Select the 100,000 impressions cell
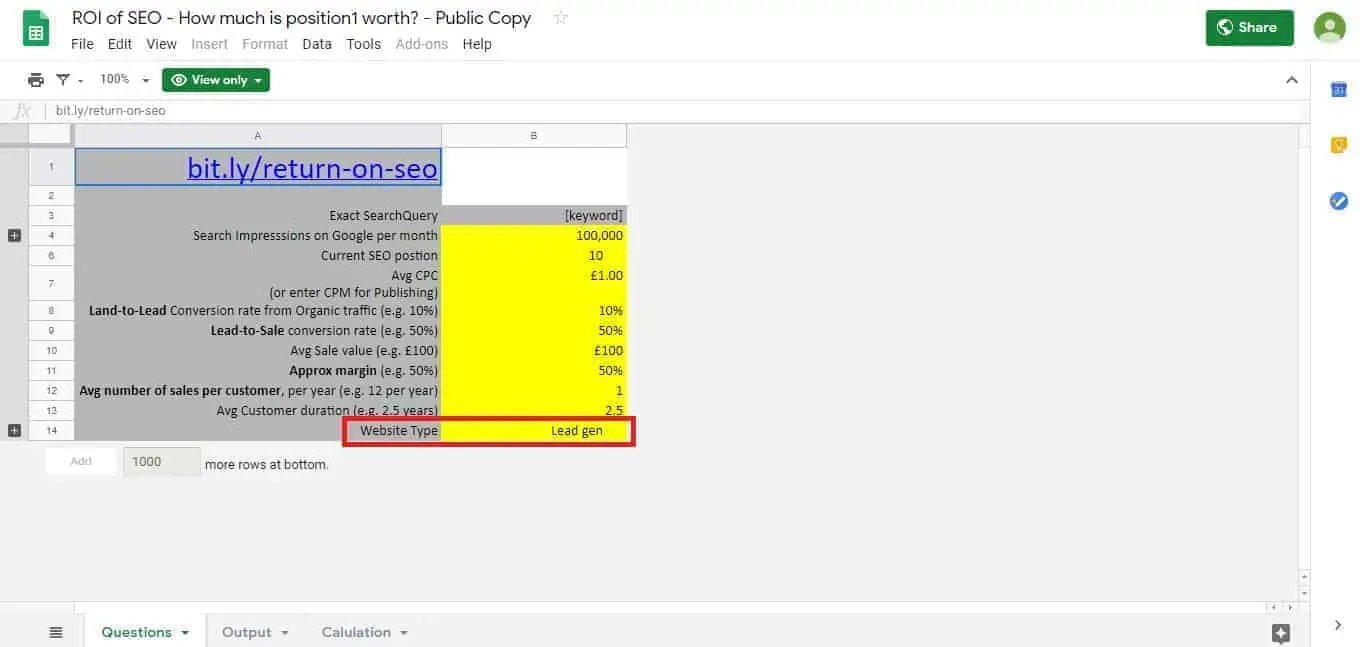 click(x=534, y=235)
